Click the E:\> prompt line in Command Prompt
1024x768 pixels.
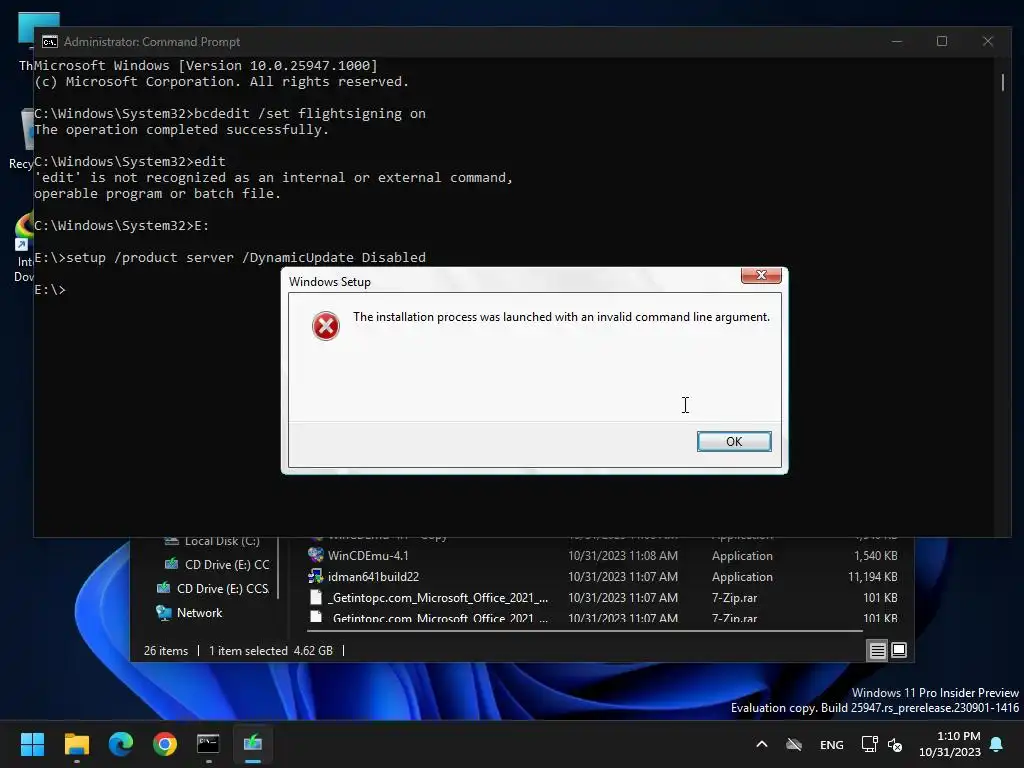[50, 289]
